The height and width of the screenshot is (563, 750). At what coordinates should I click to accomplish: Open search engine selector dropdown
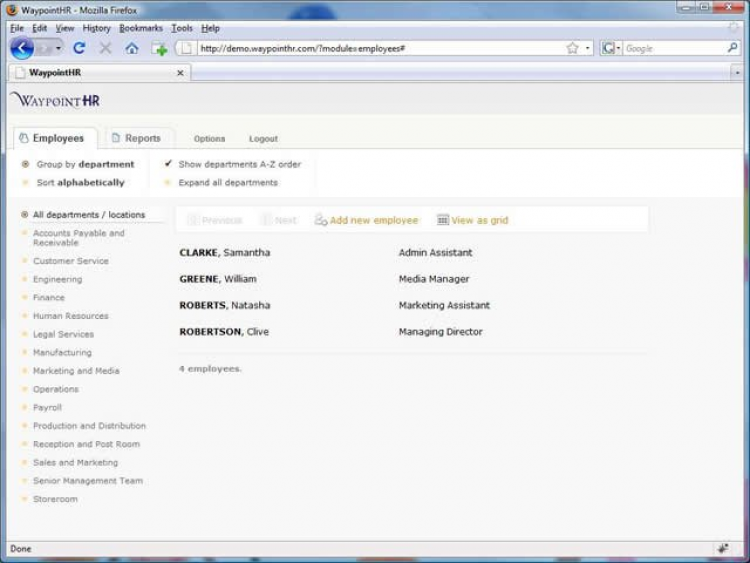point(618,48)
